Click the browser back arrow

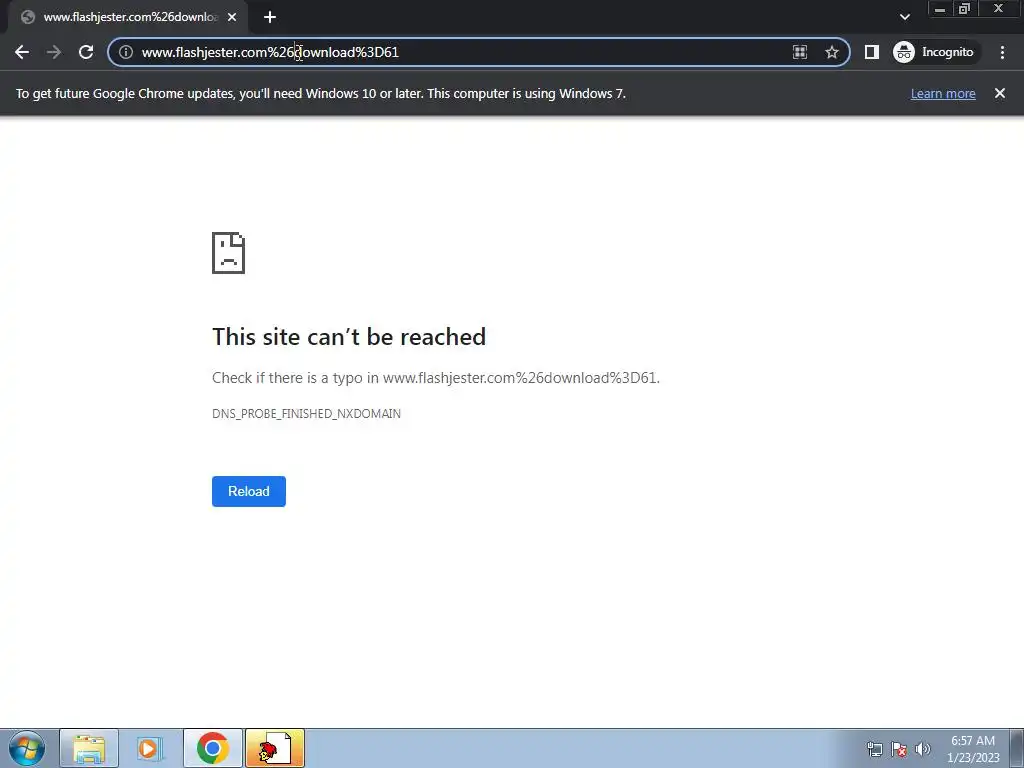(22, 52)
